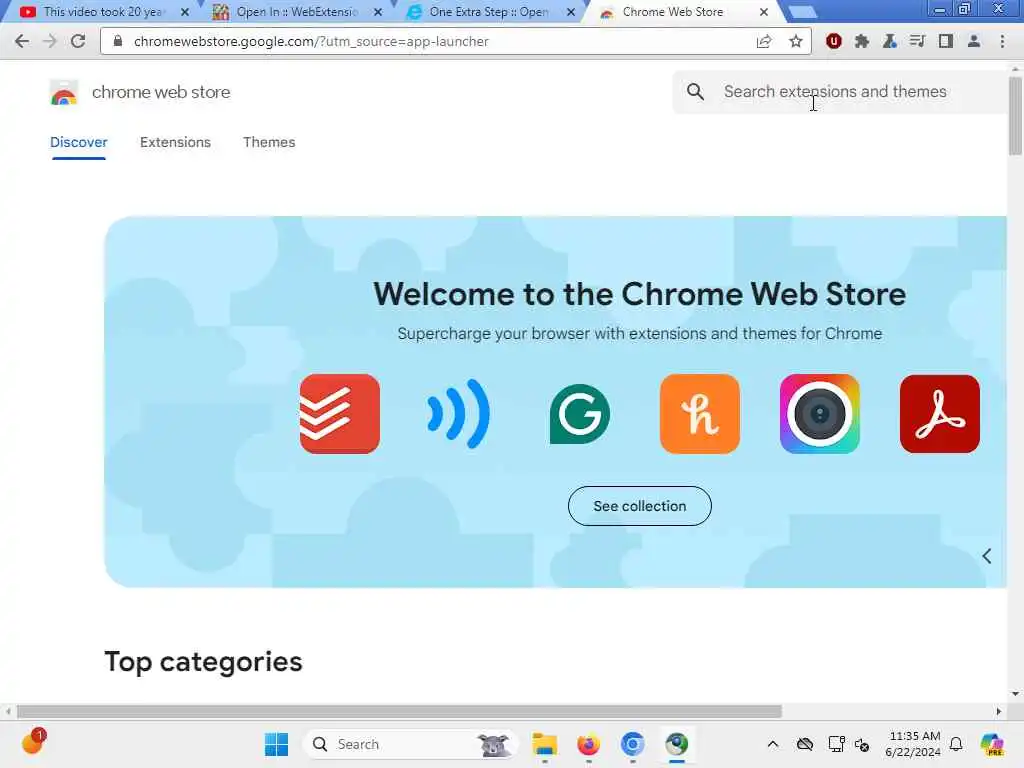Open the Grammarly extension icon

click(x=579, y=413)
